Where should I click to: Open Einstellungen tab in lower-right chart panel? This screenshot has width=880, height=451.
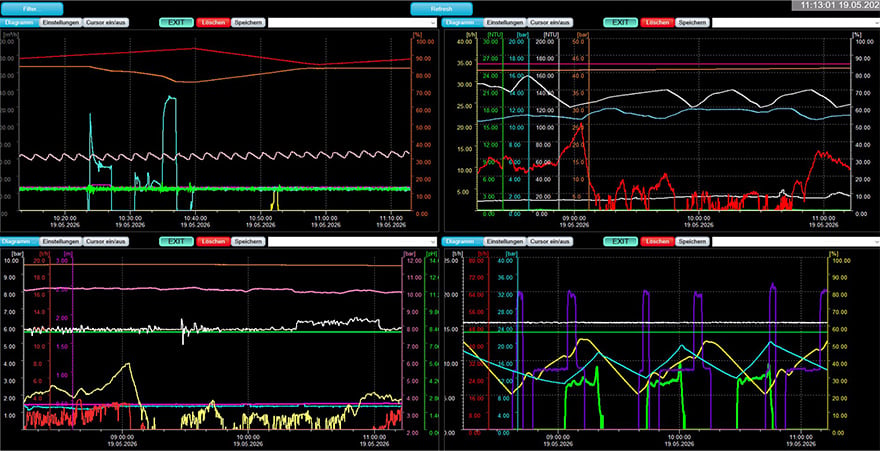[505, 241]
